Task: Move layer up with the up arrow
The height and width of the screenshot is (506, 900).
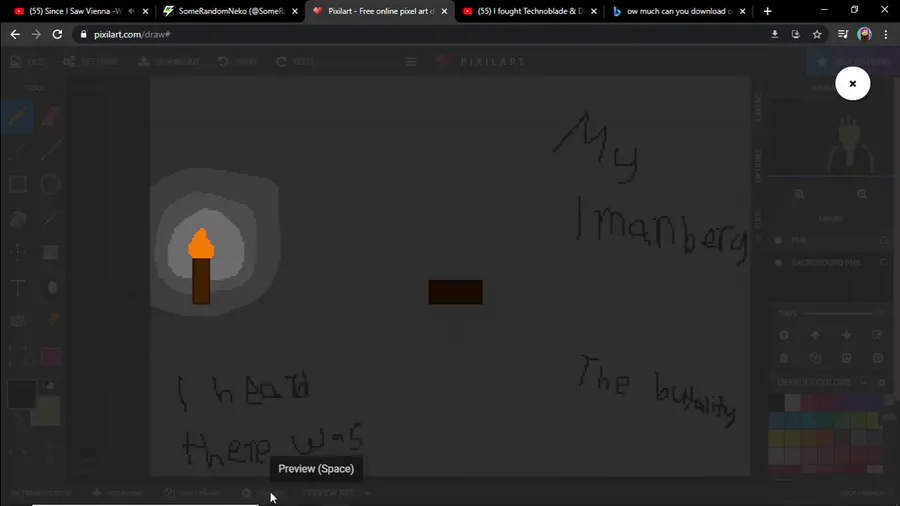Action: (x=815, y=335)
